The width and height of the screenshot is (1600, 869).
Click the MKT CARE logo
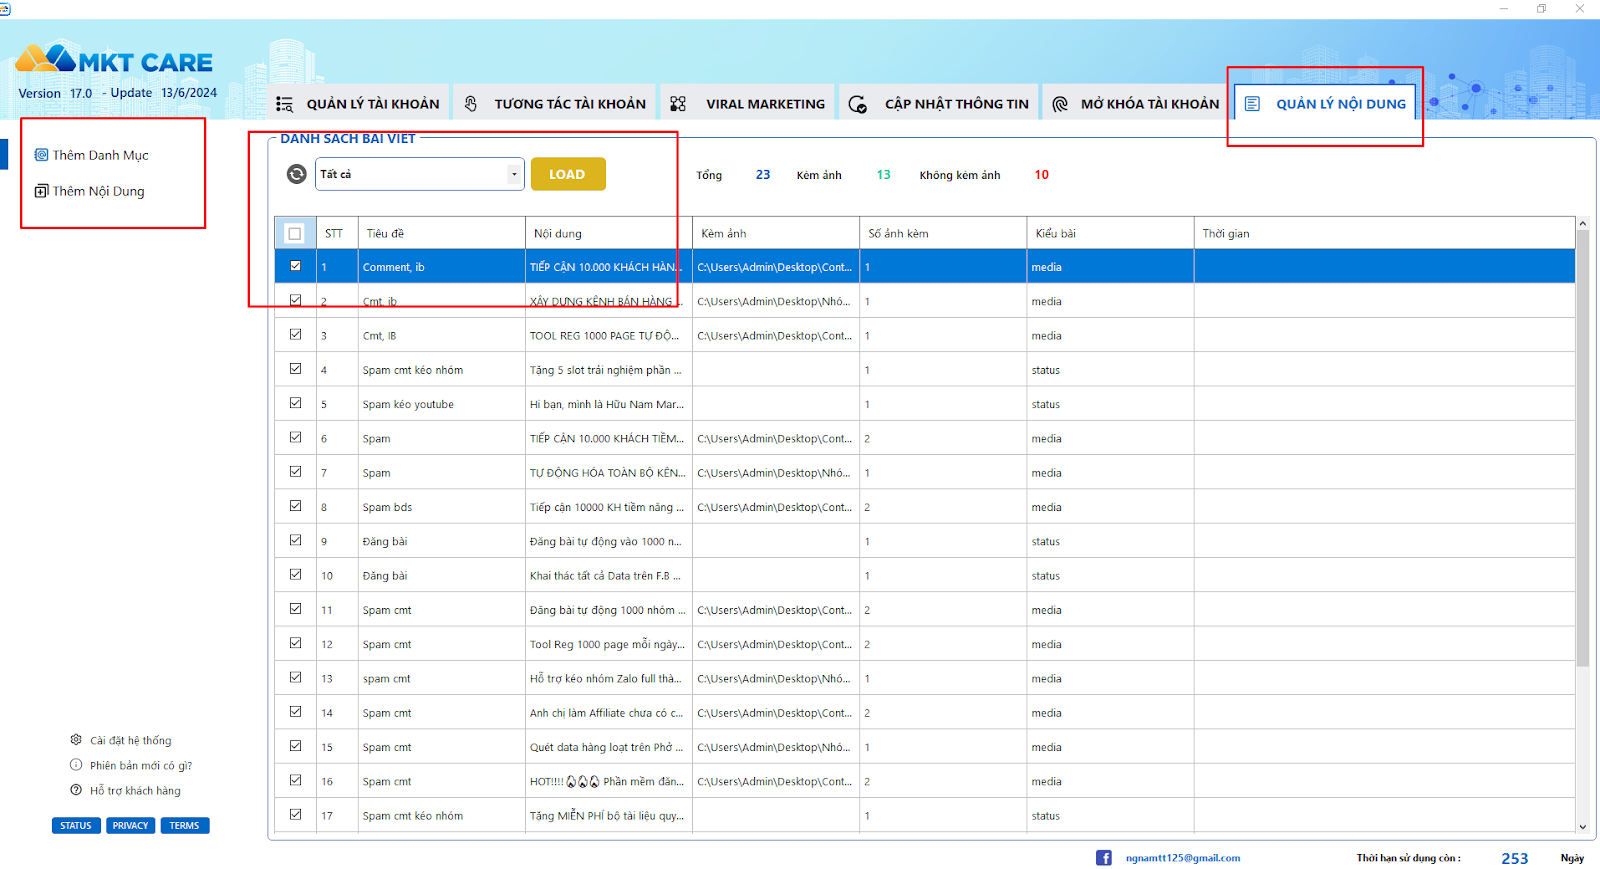[114, 60]
